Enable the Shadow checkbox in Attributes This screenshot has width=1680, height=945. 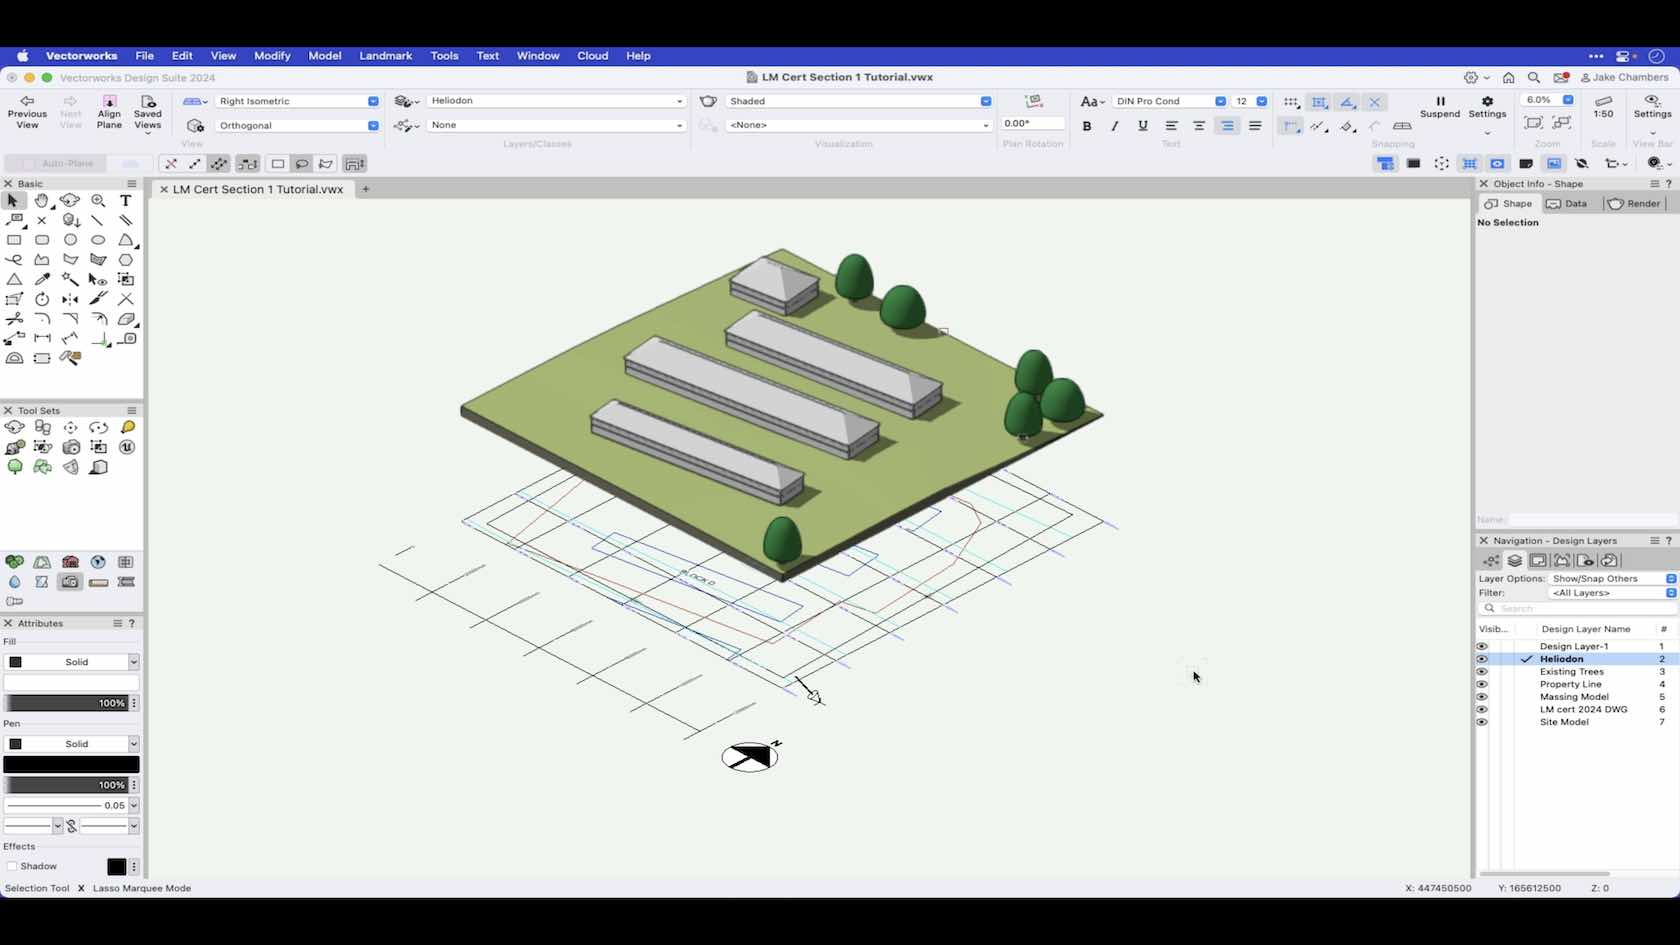click(13, 866)
